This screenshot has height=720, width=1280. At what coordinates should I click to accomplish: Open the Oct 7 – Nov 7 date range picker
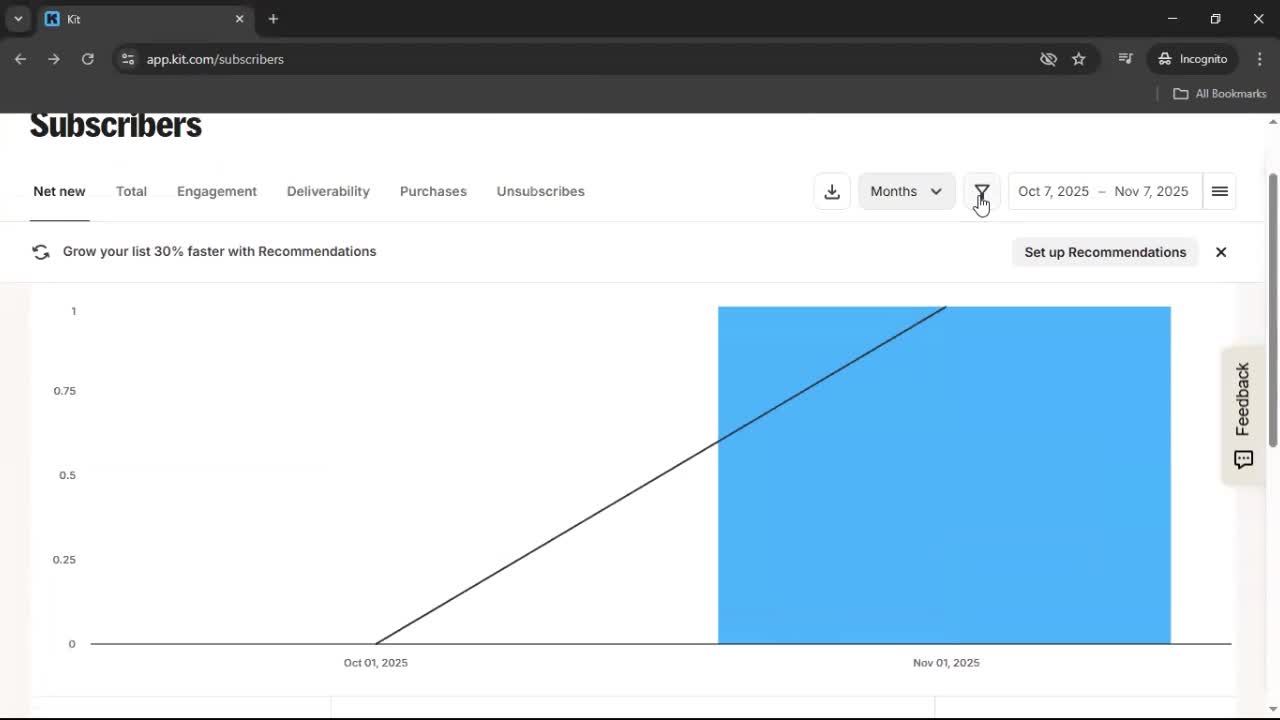pyautogui.click(x=1102, y=191)
